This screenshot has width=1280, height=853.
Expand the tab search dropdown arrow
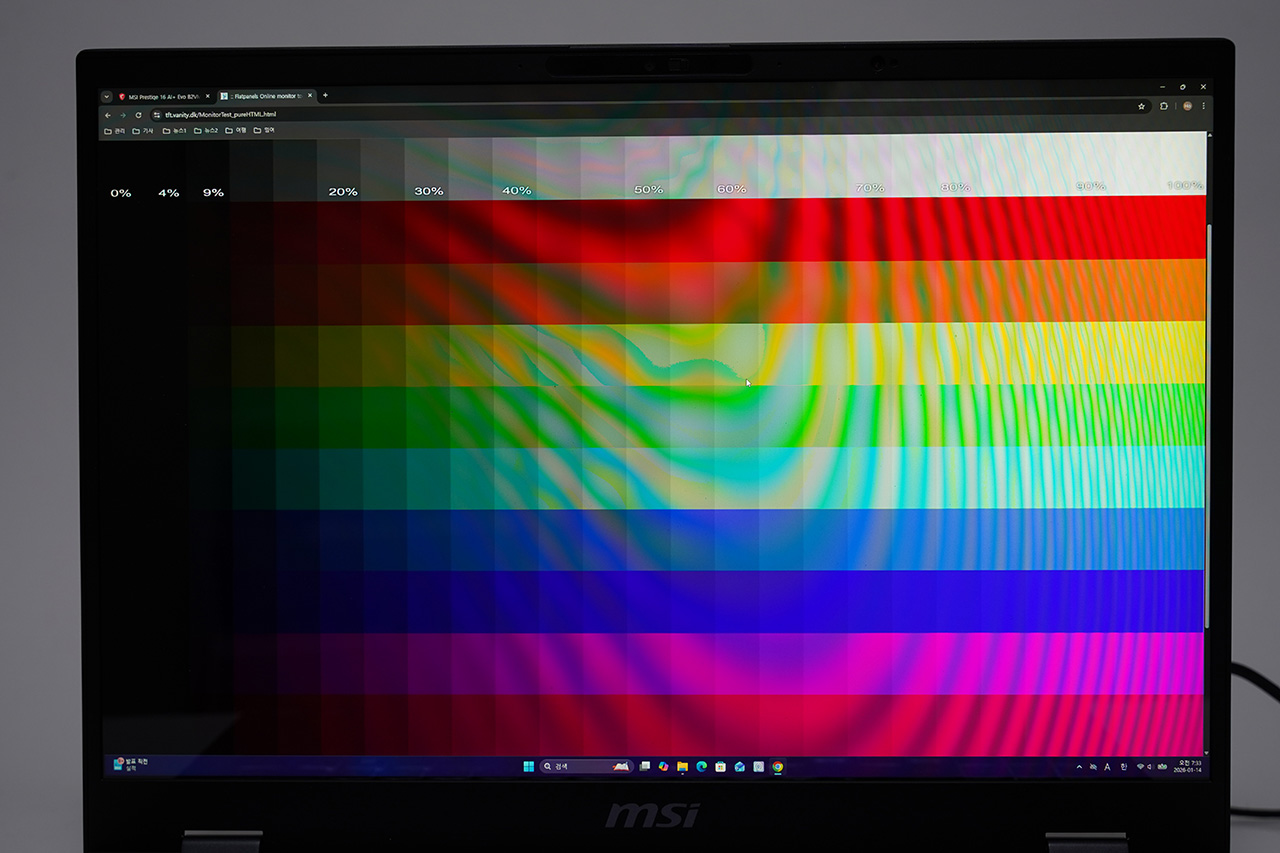[x=107, y=96]
